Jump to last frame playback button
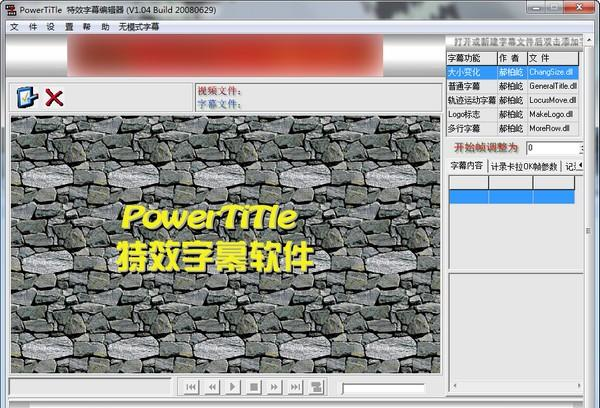Image resolution: width=600 pixels, height=408 pixels. [295, 387]
